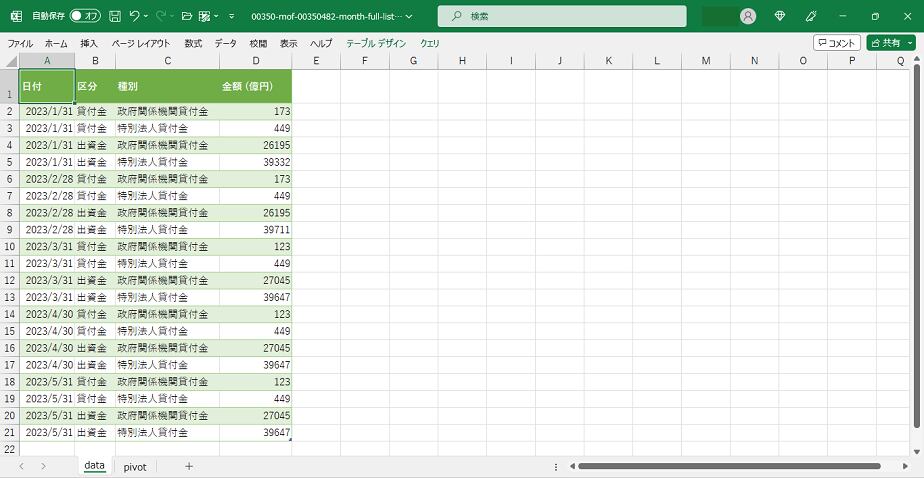Image resolution: width=924 pixels, height=478 pixels.
Task: Click the Open folder icon
Action: [186, 17]
